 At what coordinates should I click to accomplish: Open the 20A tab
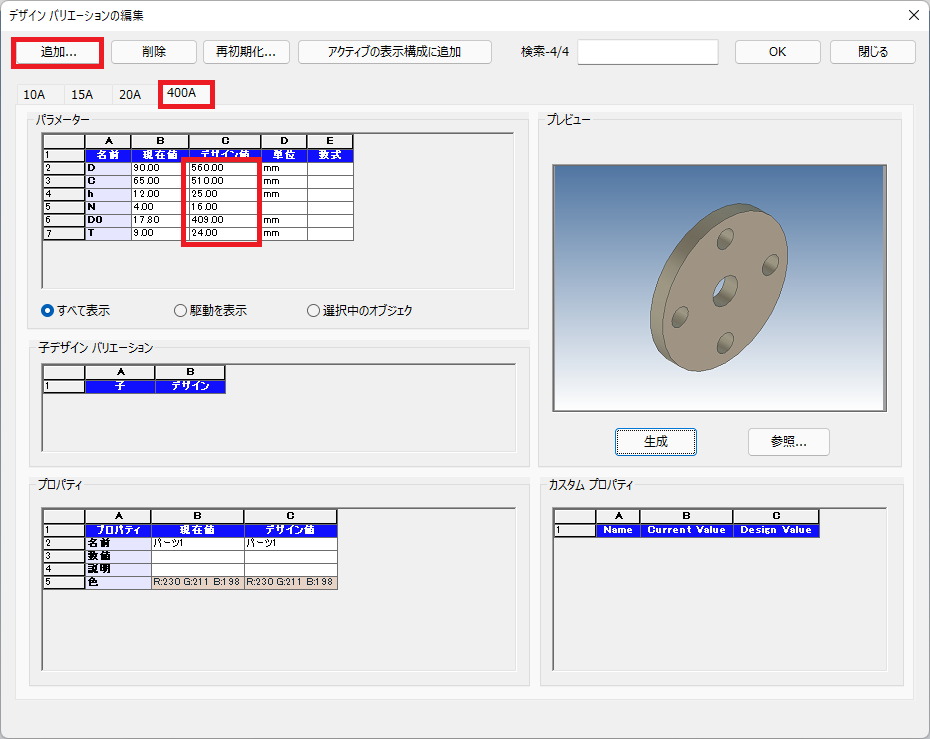click(x=130, y=95)
